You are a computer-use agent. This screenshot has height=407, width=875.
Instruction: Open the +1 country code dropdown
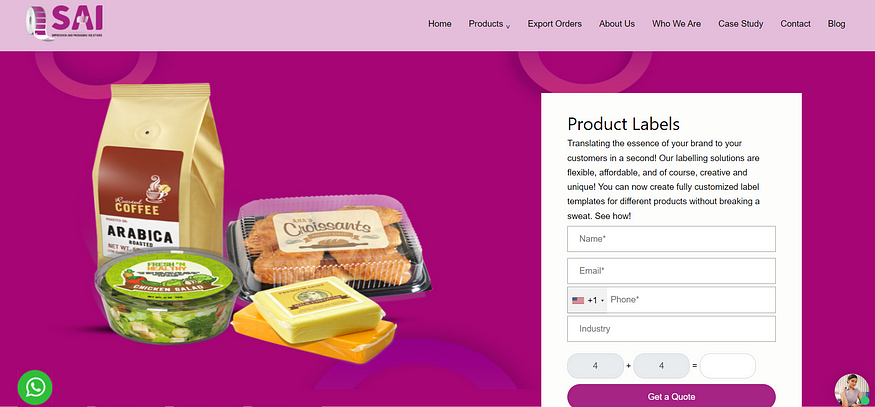point(588,300)
